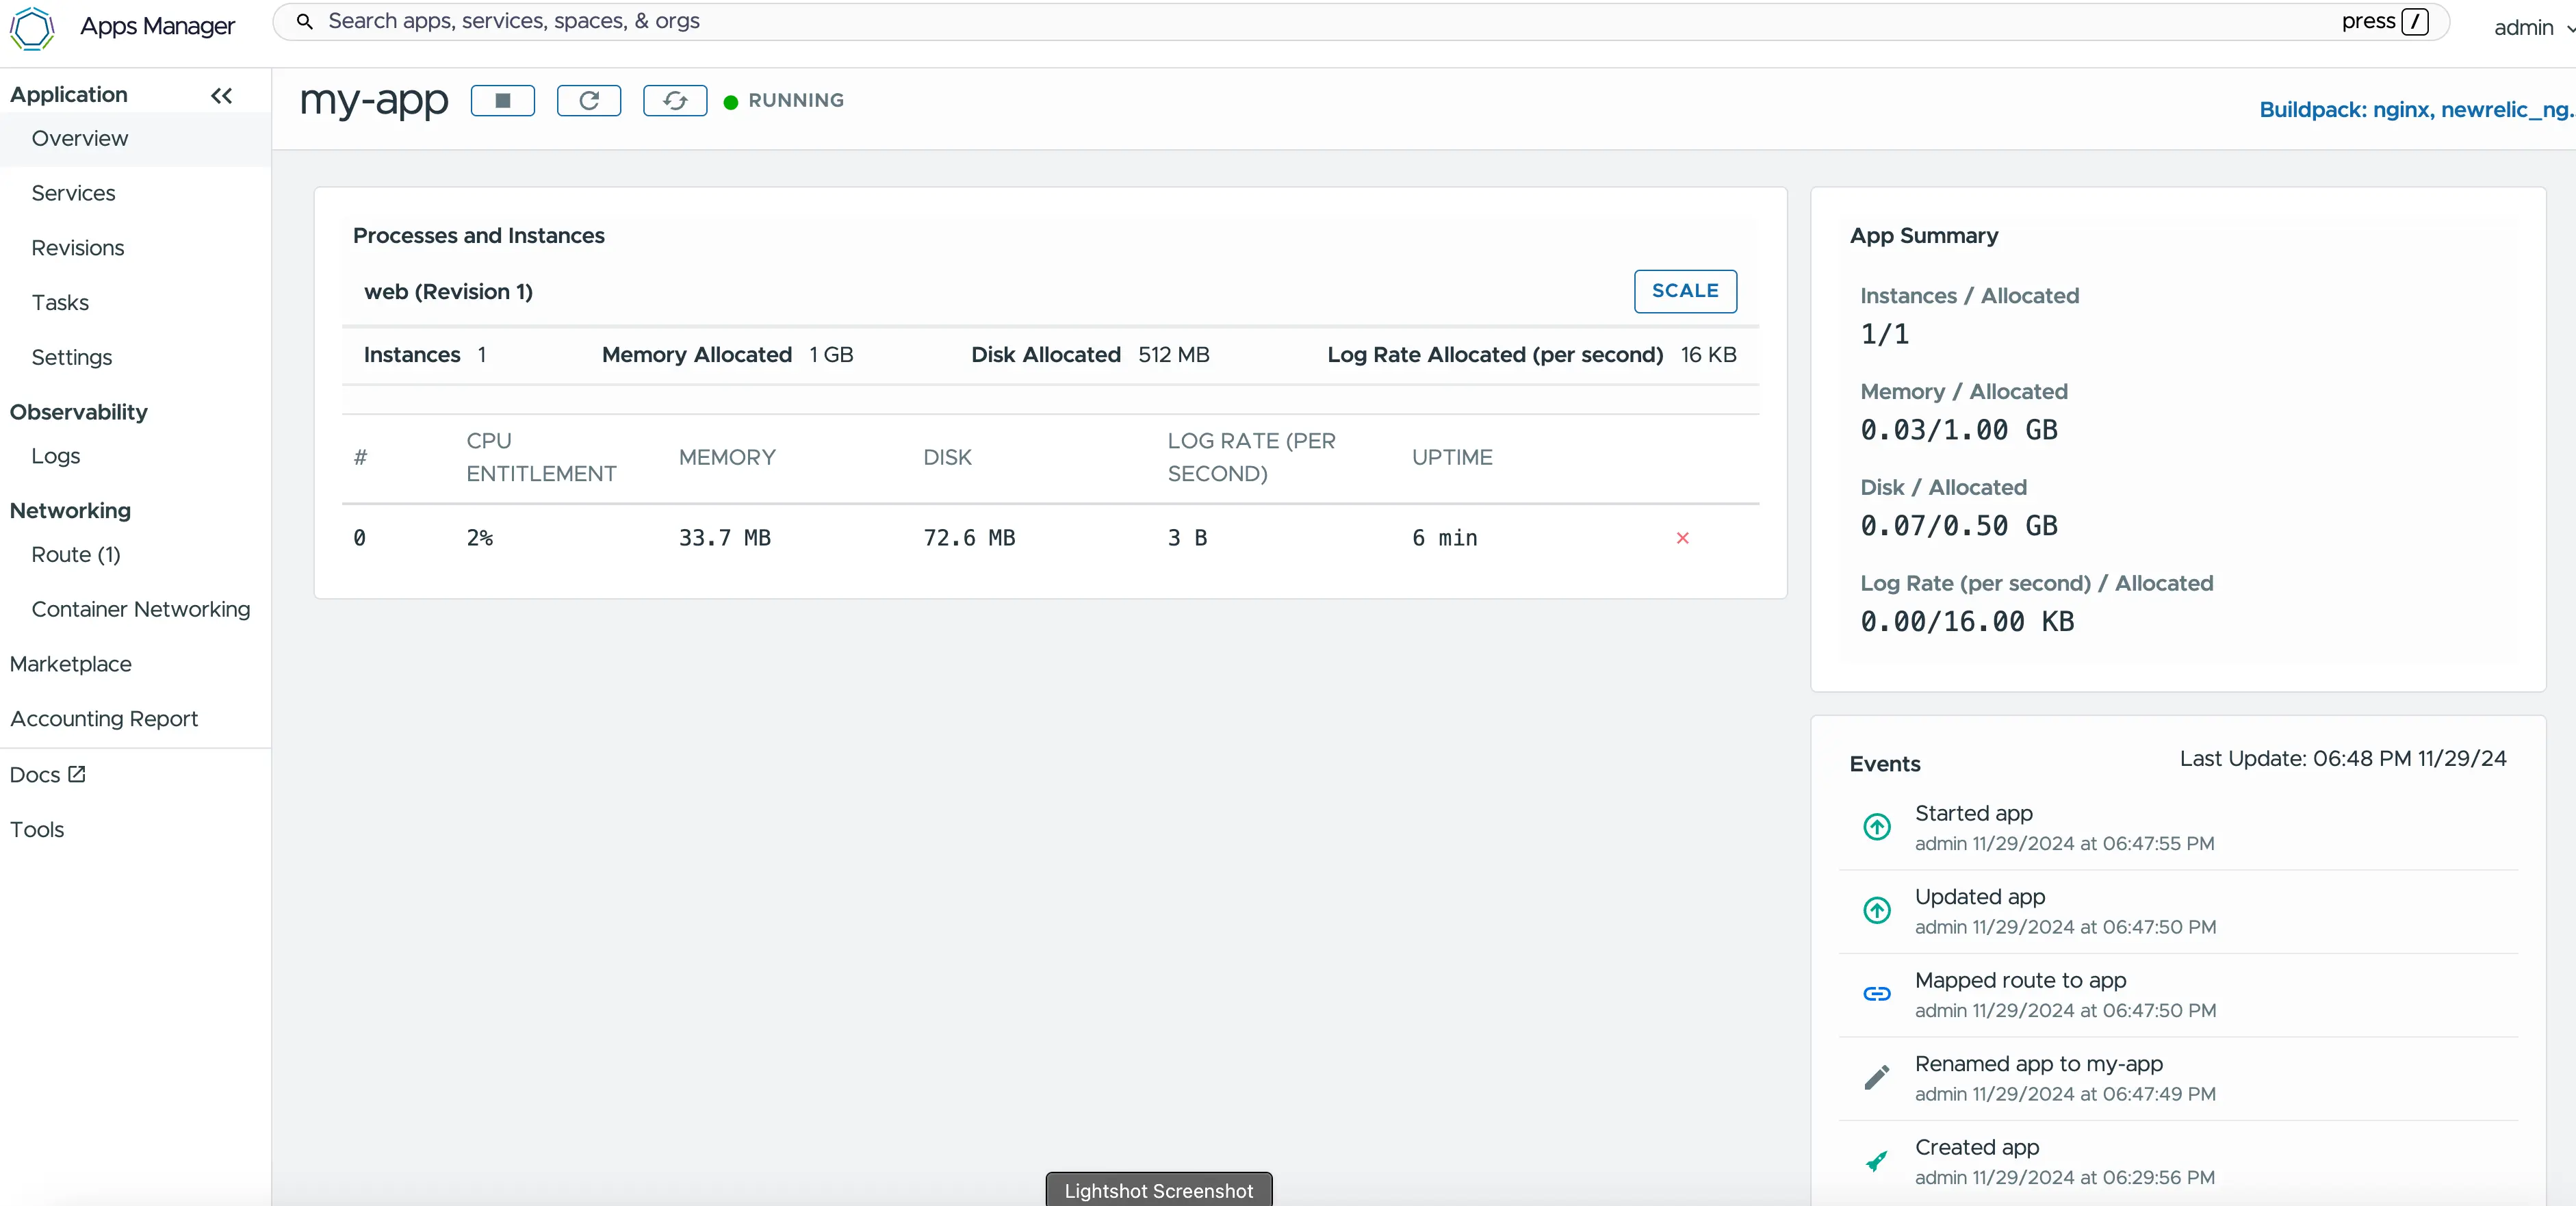Click the Mapped route to app event
2576x1206 pixels.
(2020, 980)
